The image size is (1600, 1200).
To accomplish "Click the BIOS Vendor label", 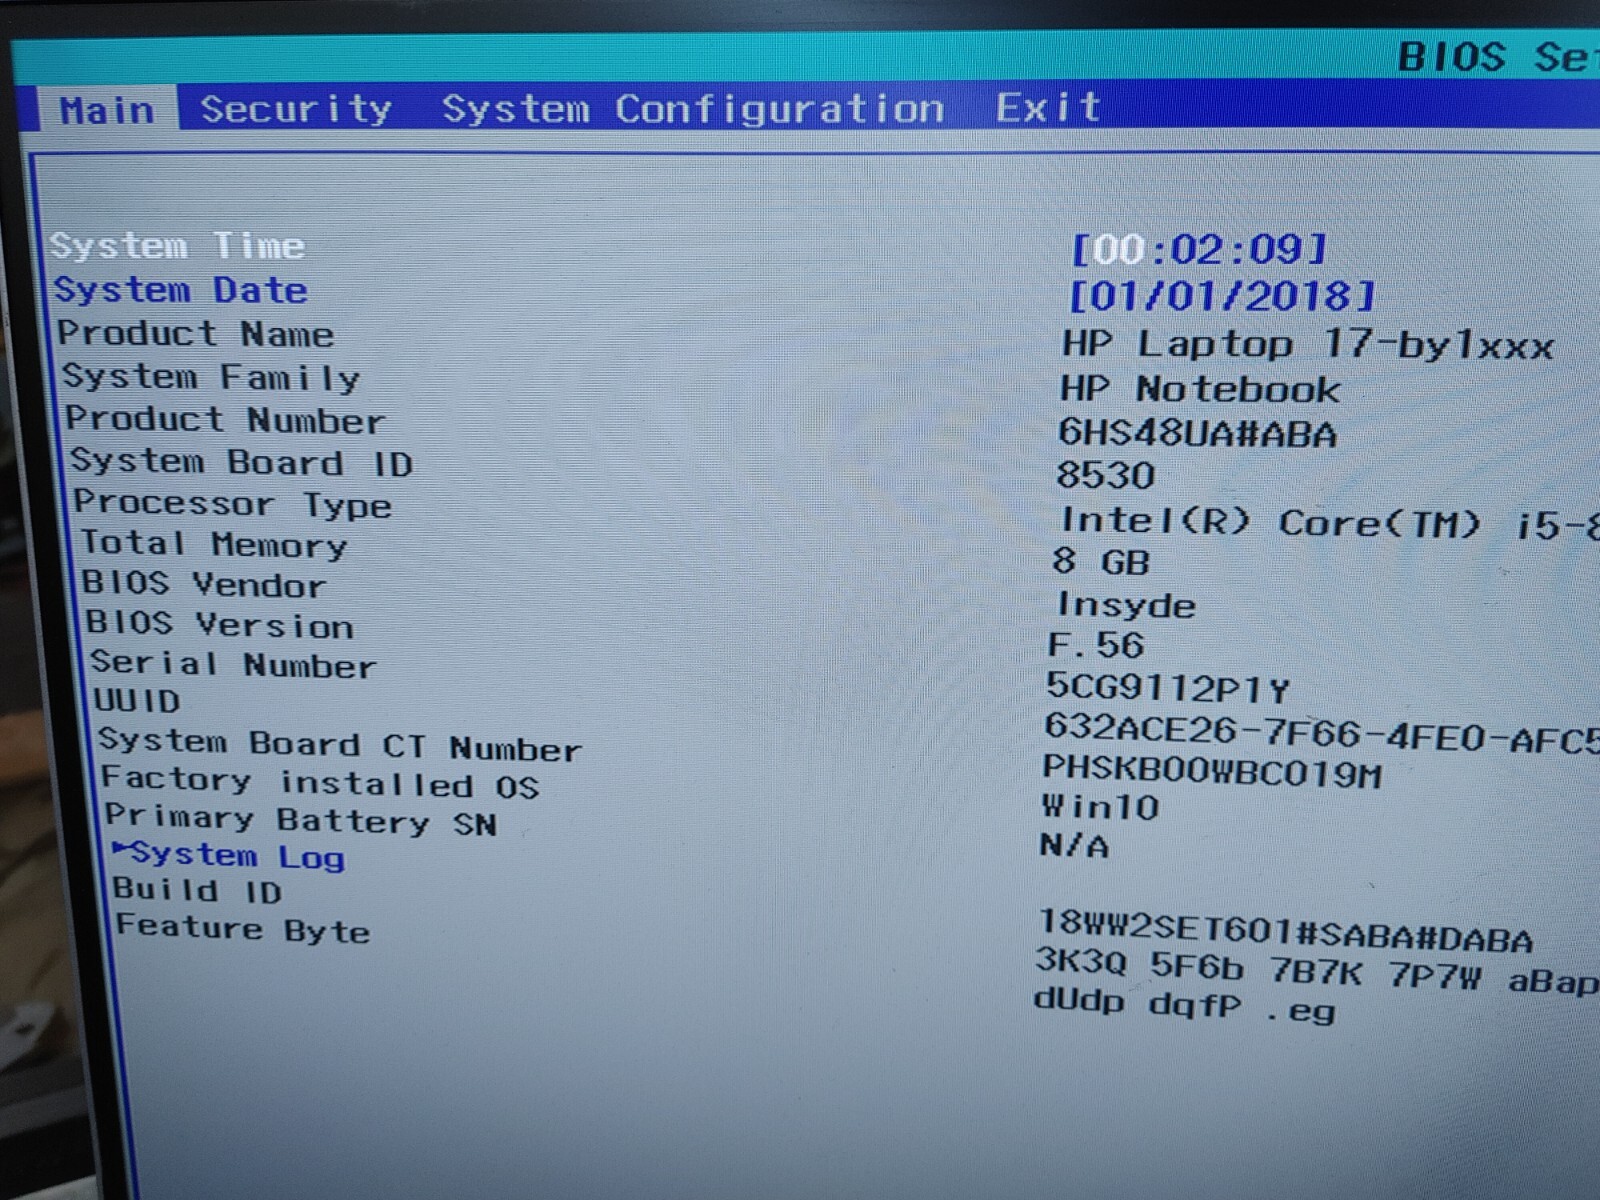I will 204,584.
